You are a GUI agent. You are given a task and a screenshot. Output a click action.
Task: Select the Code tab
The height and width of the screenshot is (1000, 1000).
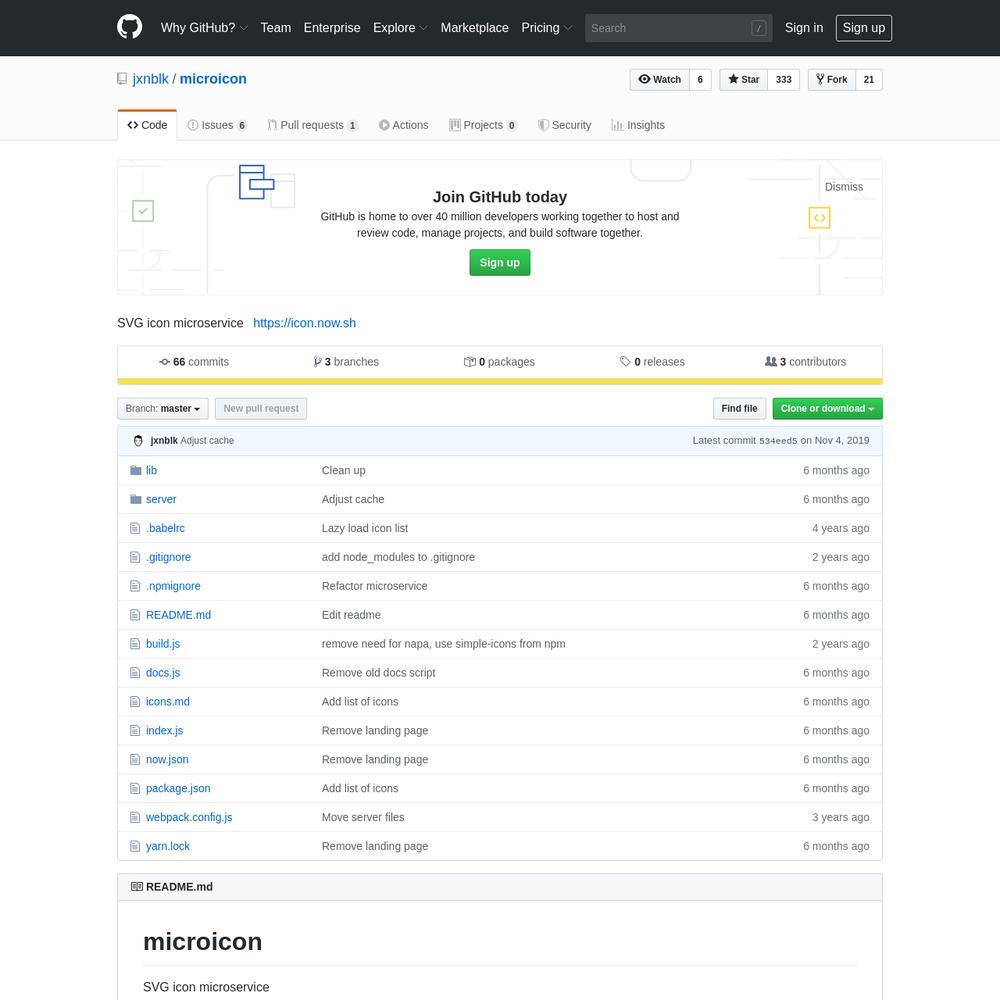pos(147,125)
